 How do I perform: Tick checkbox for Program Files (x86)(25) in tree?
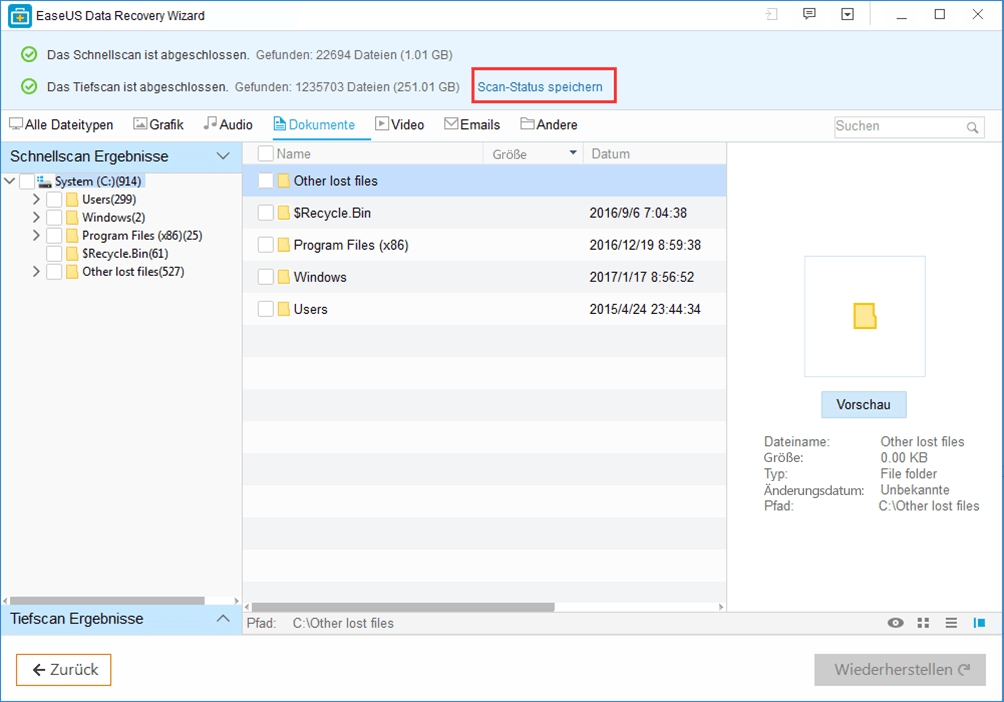click(54, 235)
